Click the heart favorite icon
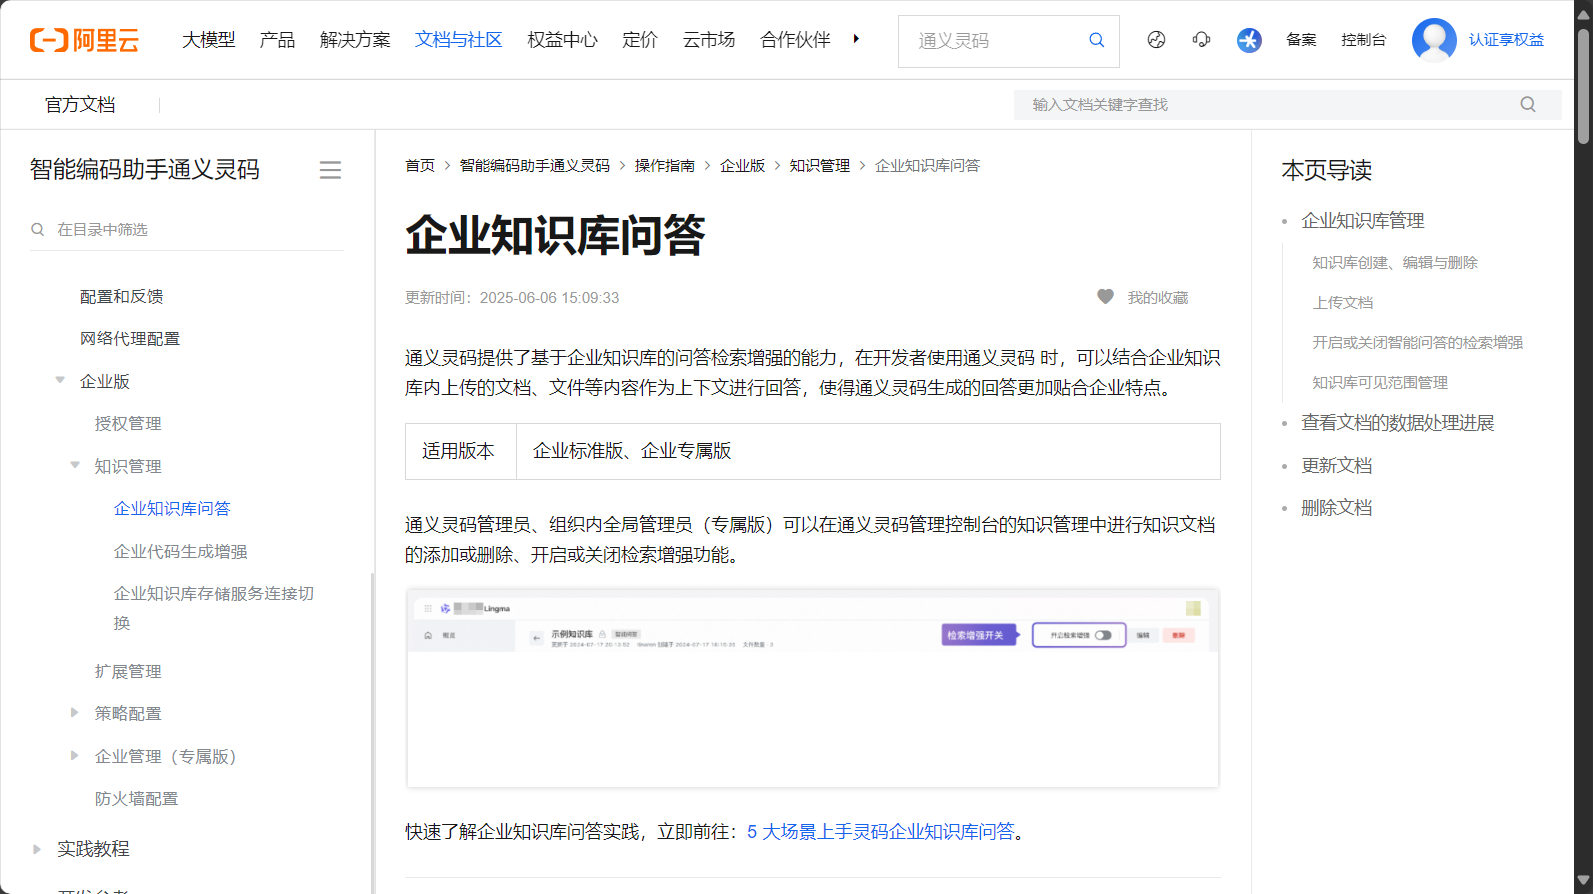Screen dimensions: 1593x894 pyautogui.click(x=1105, y=297)
